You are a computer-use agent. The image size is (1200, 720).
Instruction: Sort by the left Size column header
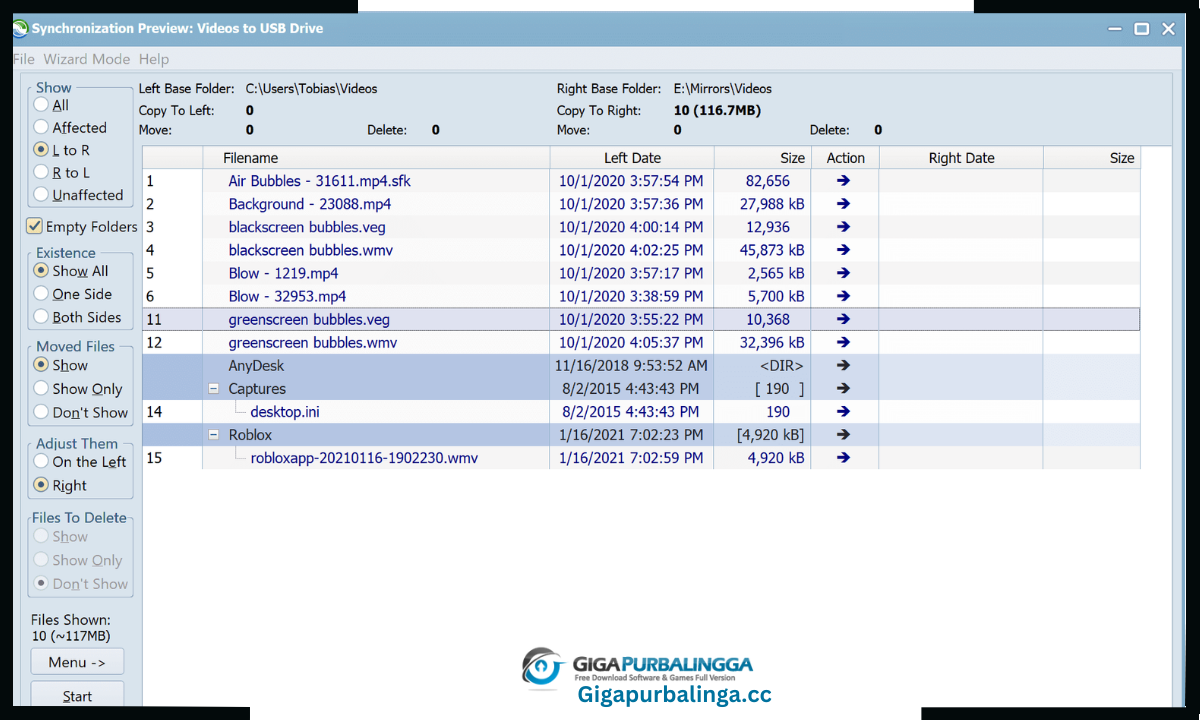[x=762, y=158]
